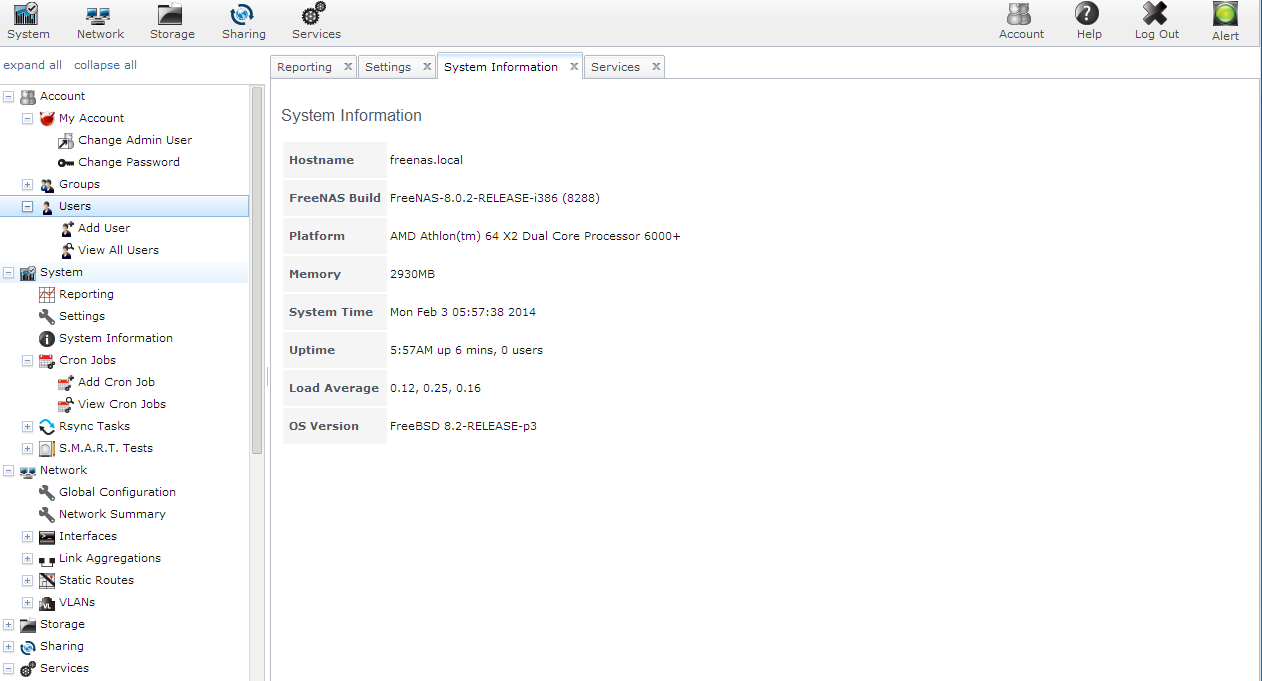Screen dimensions: 1262x681
Task: Click the Global Configuration wrench icon
Action: 47,492
